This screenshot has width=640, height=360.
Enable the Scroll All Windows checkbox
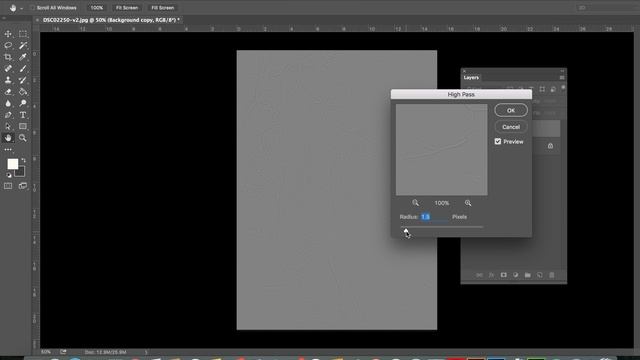pos(32,8)
